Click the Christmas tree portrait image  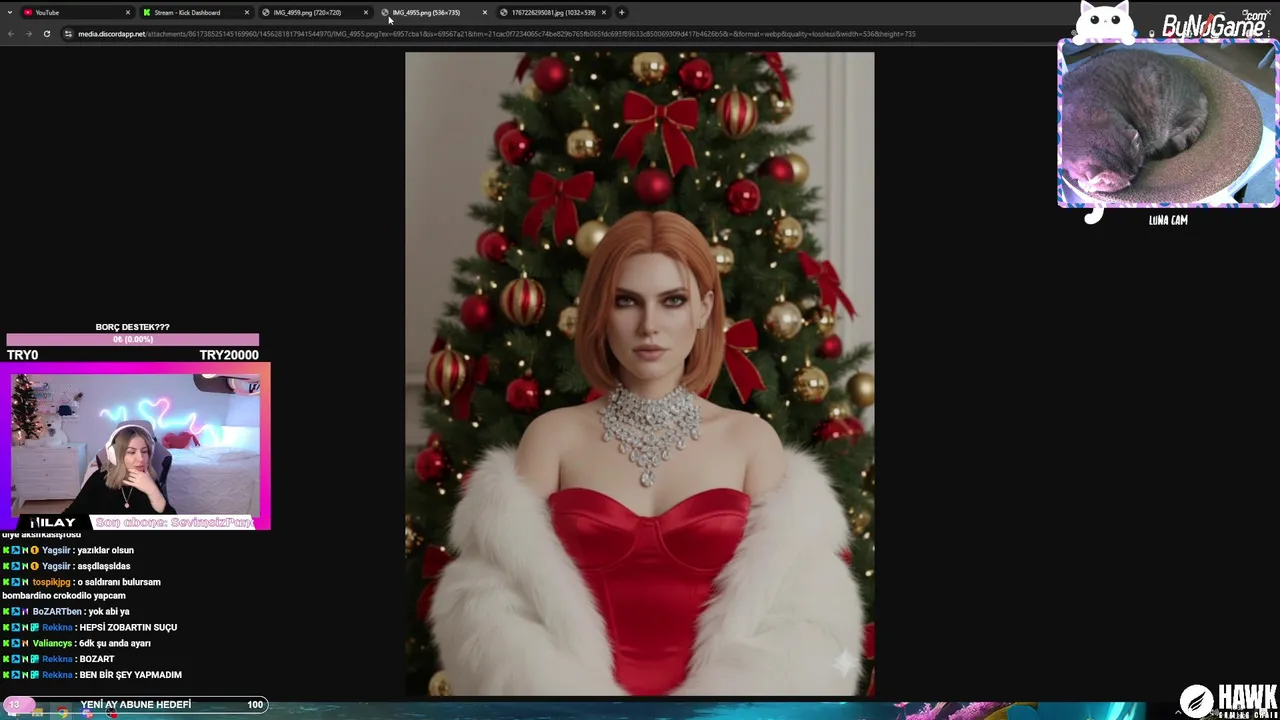pyautogui.click(x=639, y=373)
